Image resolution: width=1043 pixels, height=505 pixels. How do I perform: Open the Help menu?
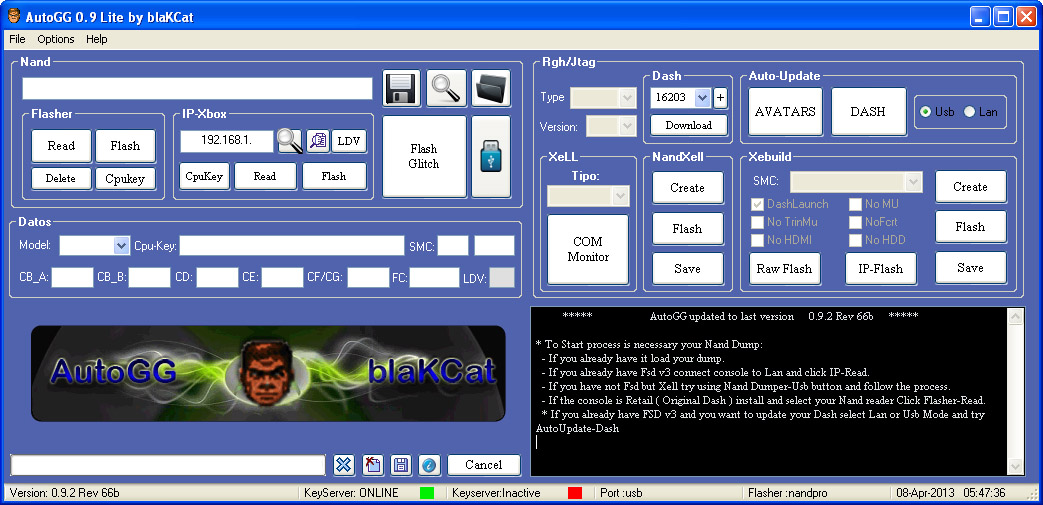click(96, 39)
